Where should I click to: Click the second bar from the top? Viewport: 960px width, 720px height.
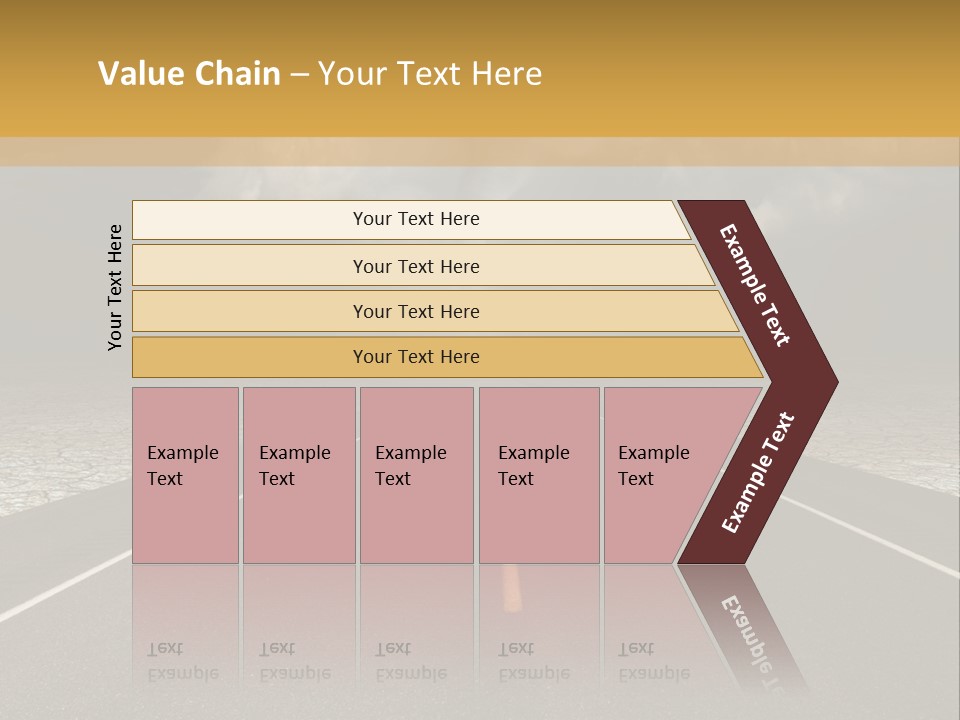[416, 266]
